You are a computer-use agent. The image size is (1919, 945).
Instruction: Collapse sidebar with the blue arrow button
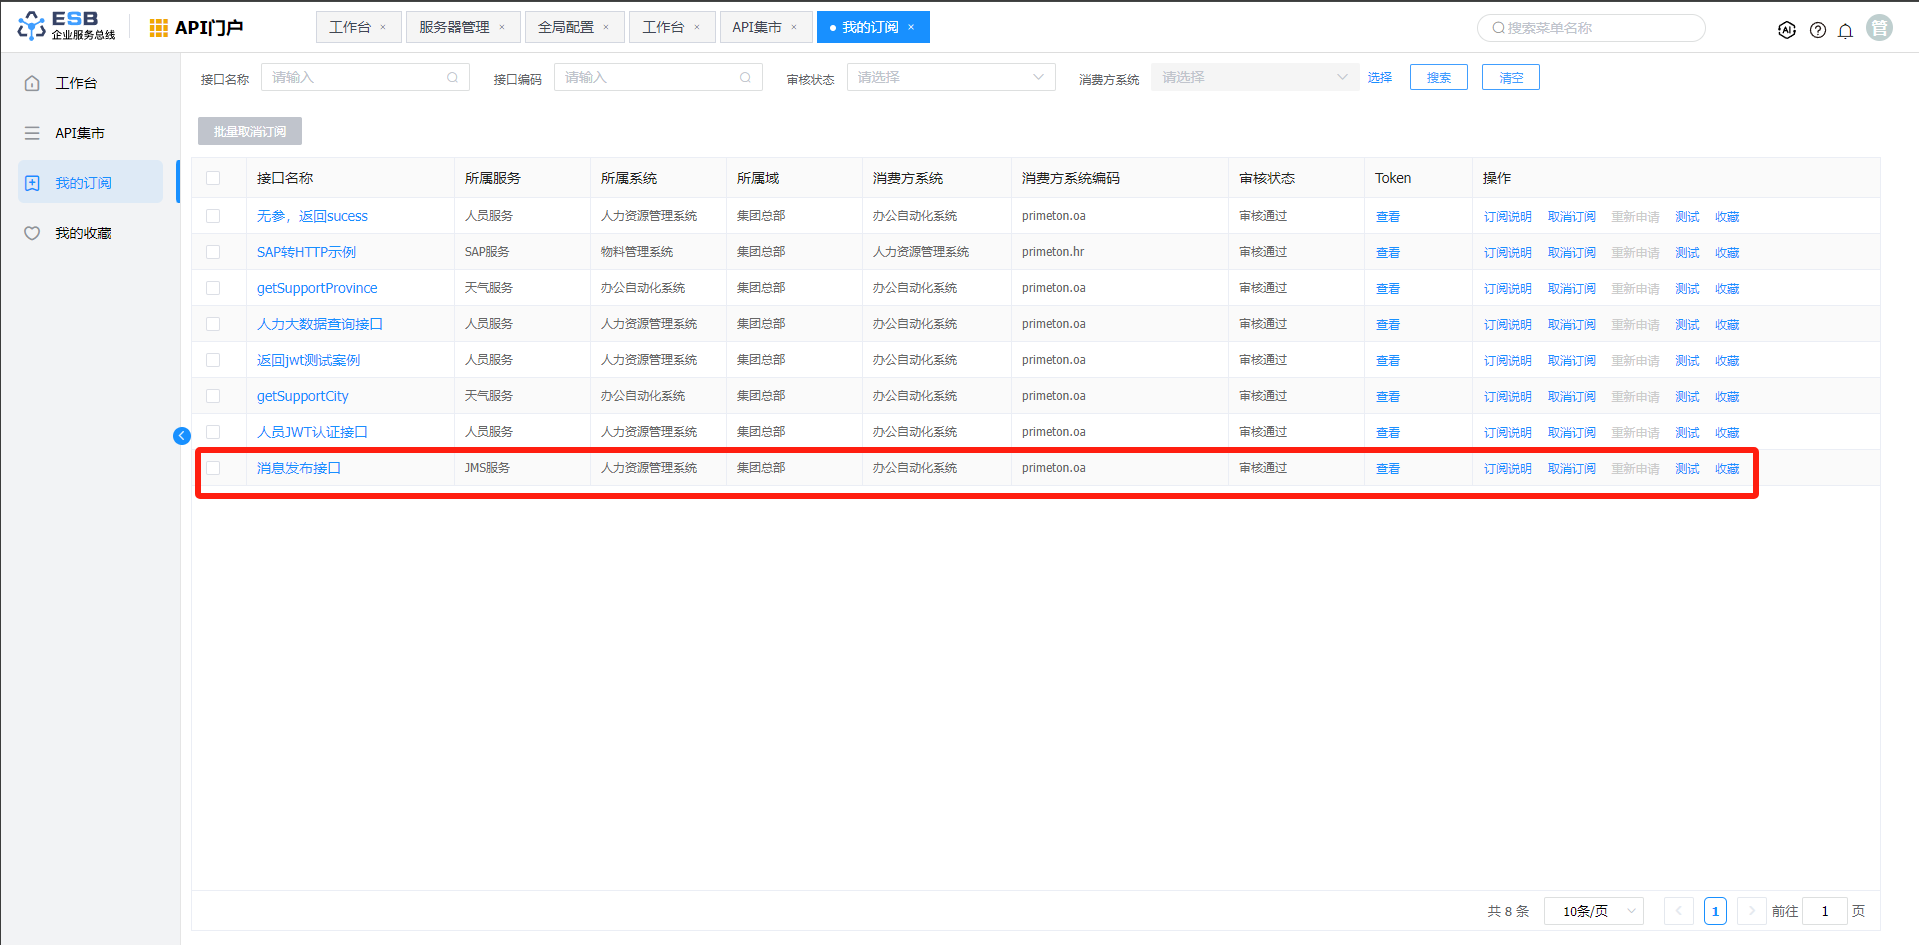point(182,435)
